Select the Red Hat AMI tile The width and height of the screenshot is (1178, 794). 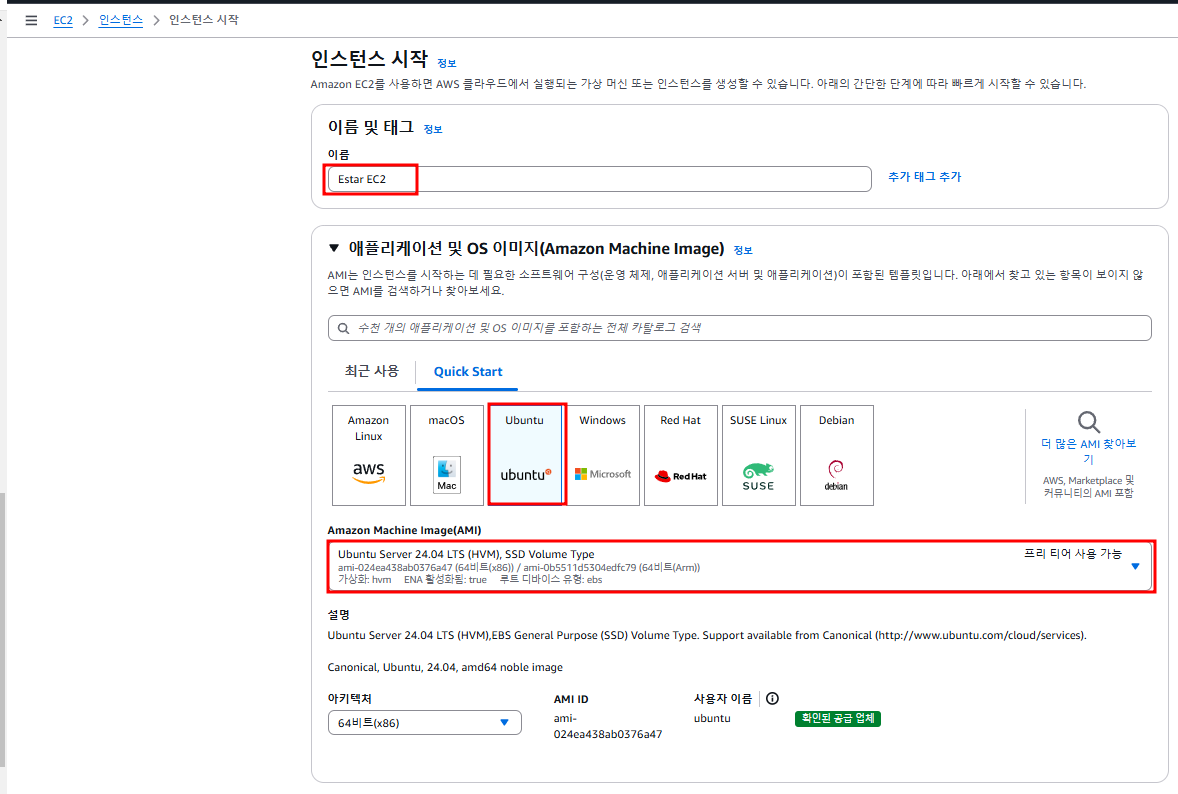point(681,455)
